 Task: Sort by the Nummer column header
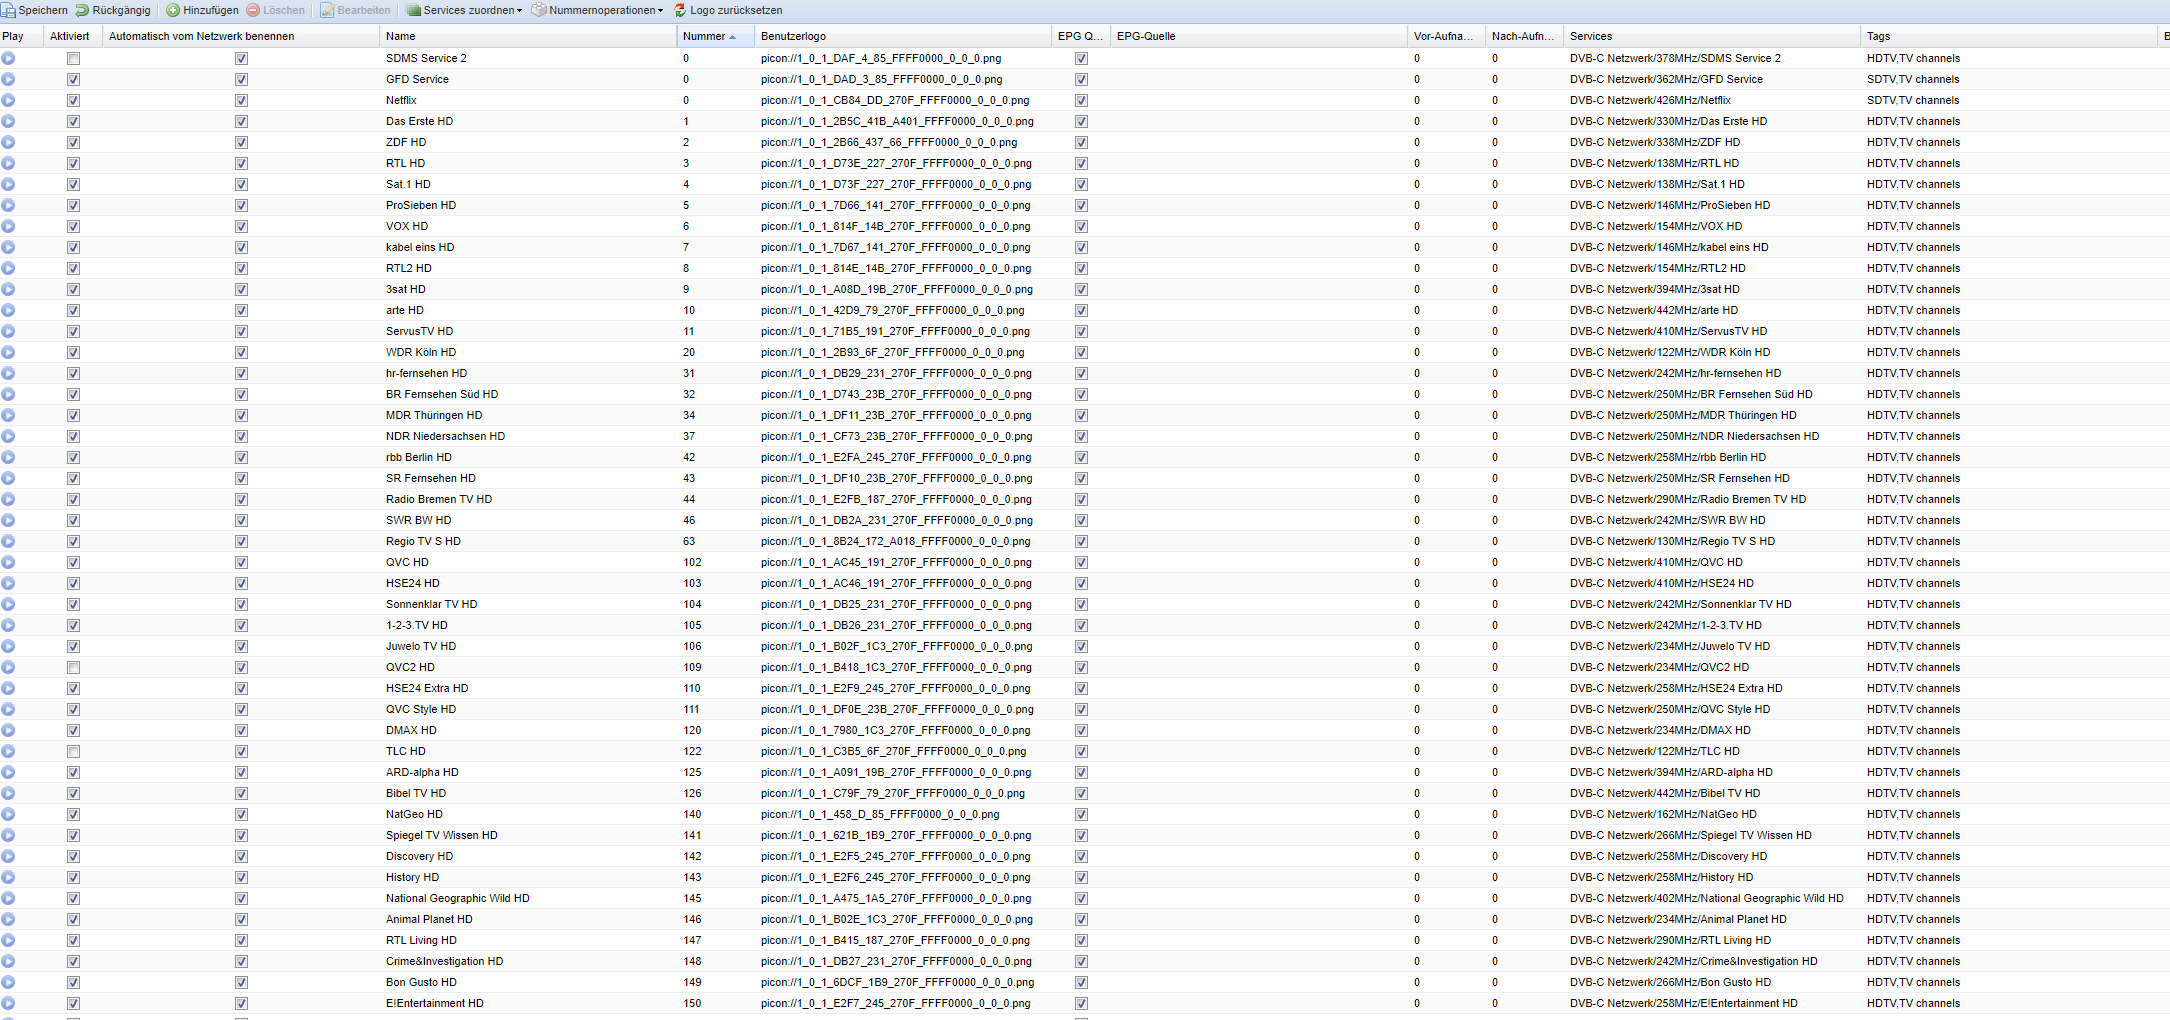pyautogui.click(x=715, y=36)
